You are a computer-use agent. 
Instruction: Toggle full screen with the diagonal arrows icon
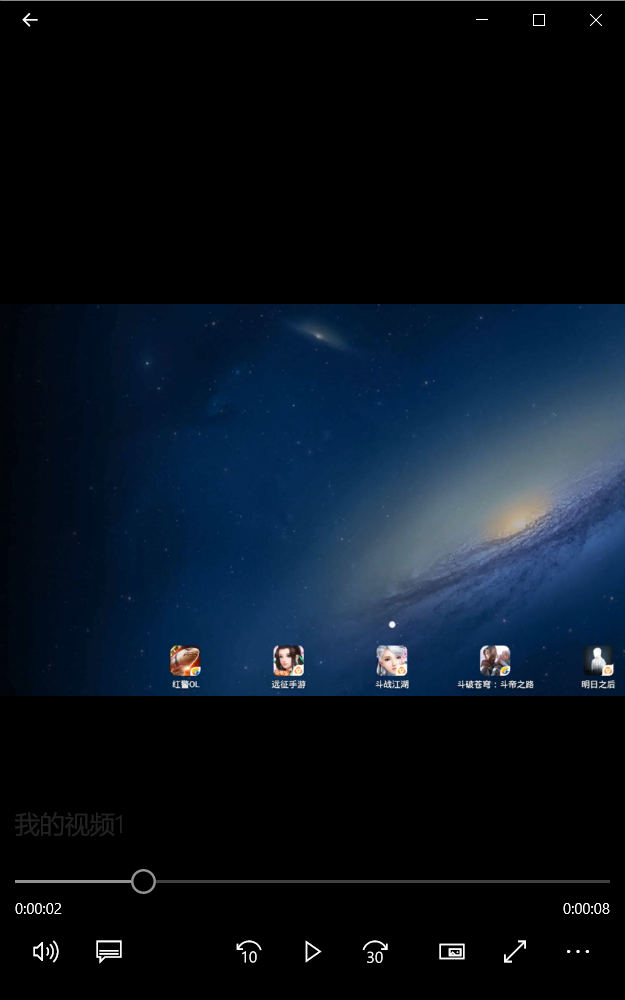[515, 952]
